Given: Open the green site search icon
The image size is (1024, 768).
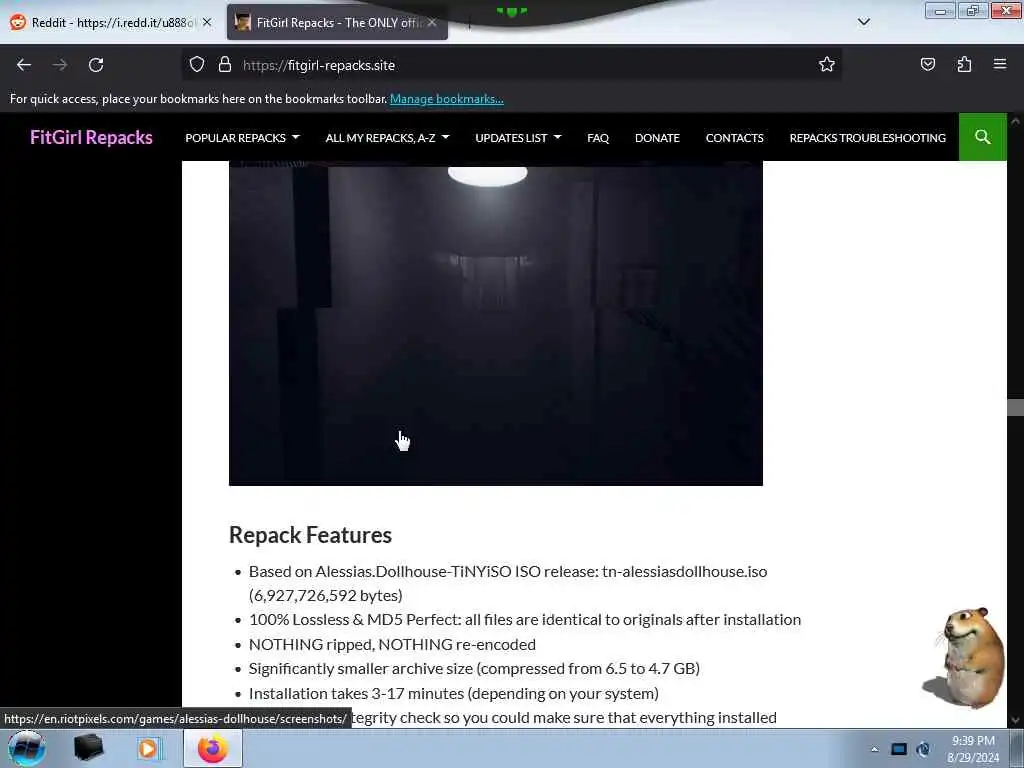Looking at the screenshot, I should (982, 137).
